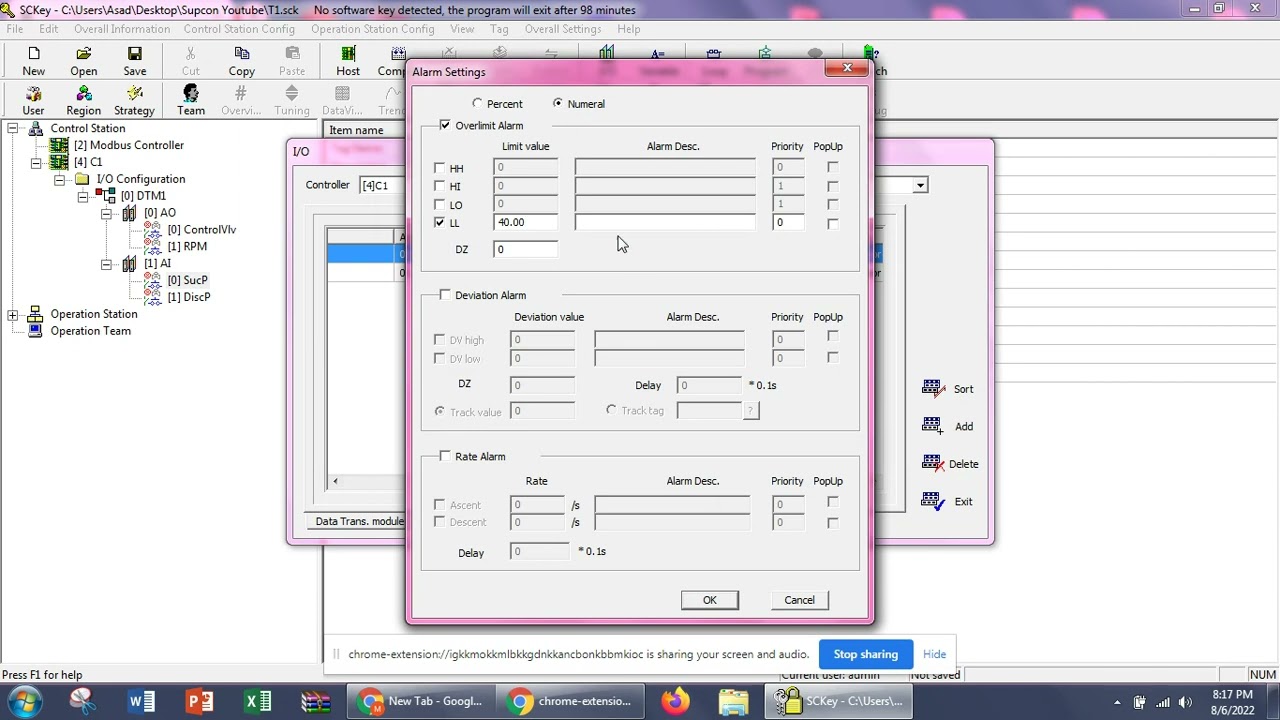Screen dimensions: 1280x720
Task: Click the Windows Start button
Action: tap(23, 702)
